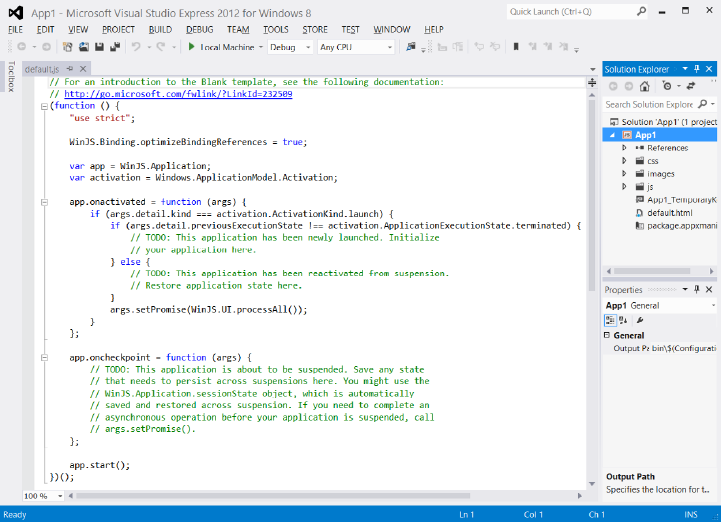Click the Save All toolbar icon
This screenshot has width=721, height=522.
point(115,46)
